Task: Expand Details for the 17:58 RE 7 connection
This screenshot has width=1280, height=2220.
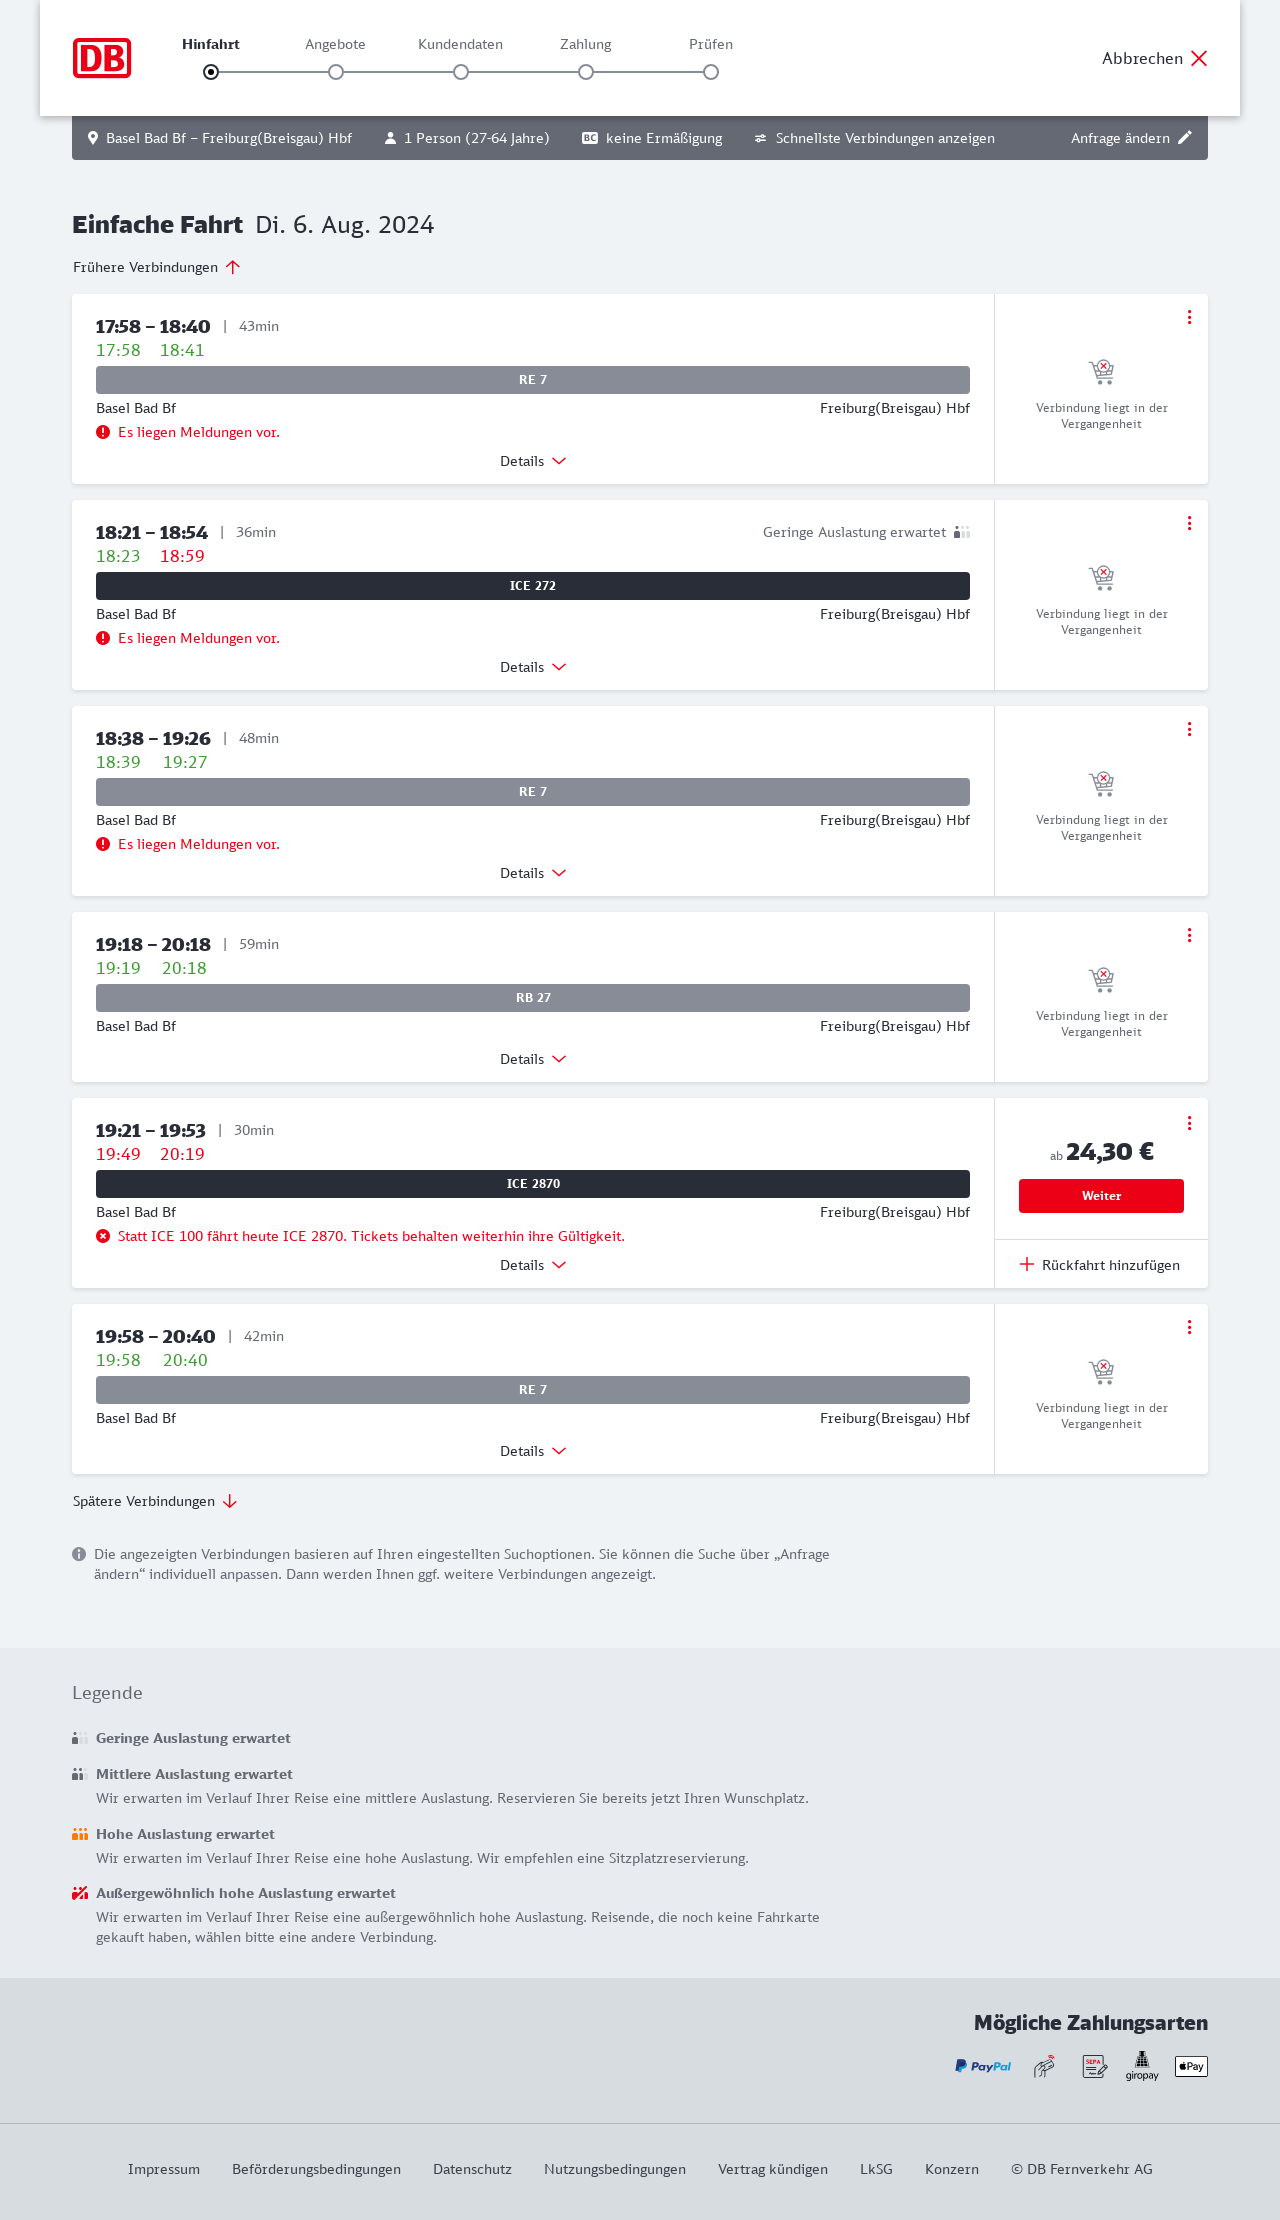Action: (533, 461)
